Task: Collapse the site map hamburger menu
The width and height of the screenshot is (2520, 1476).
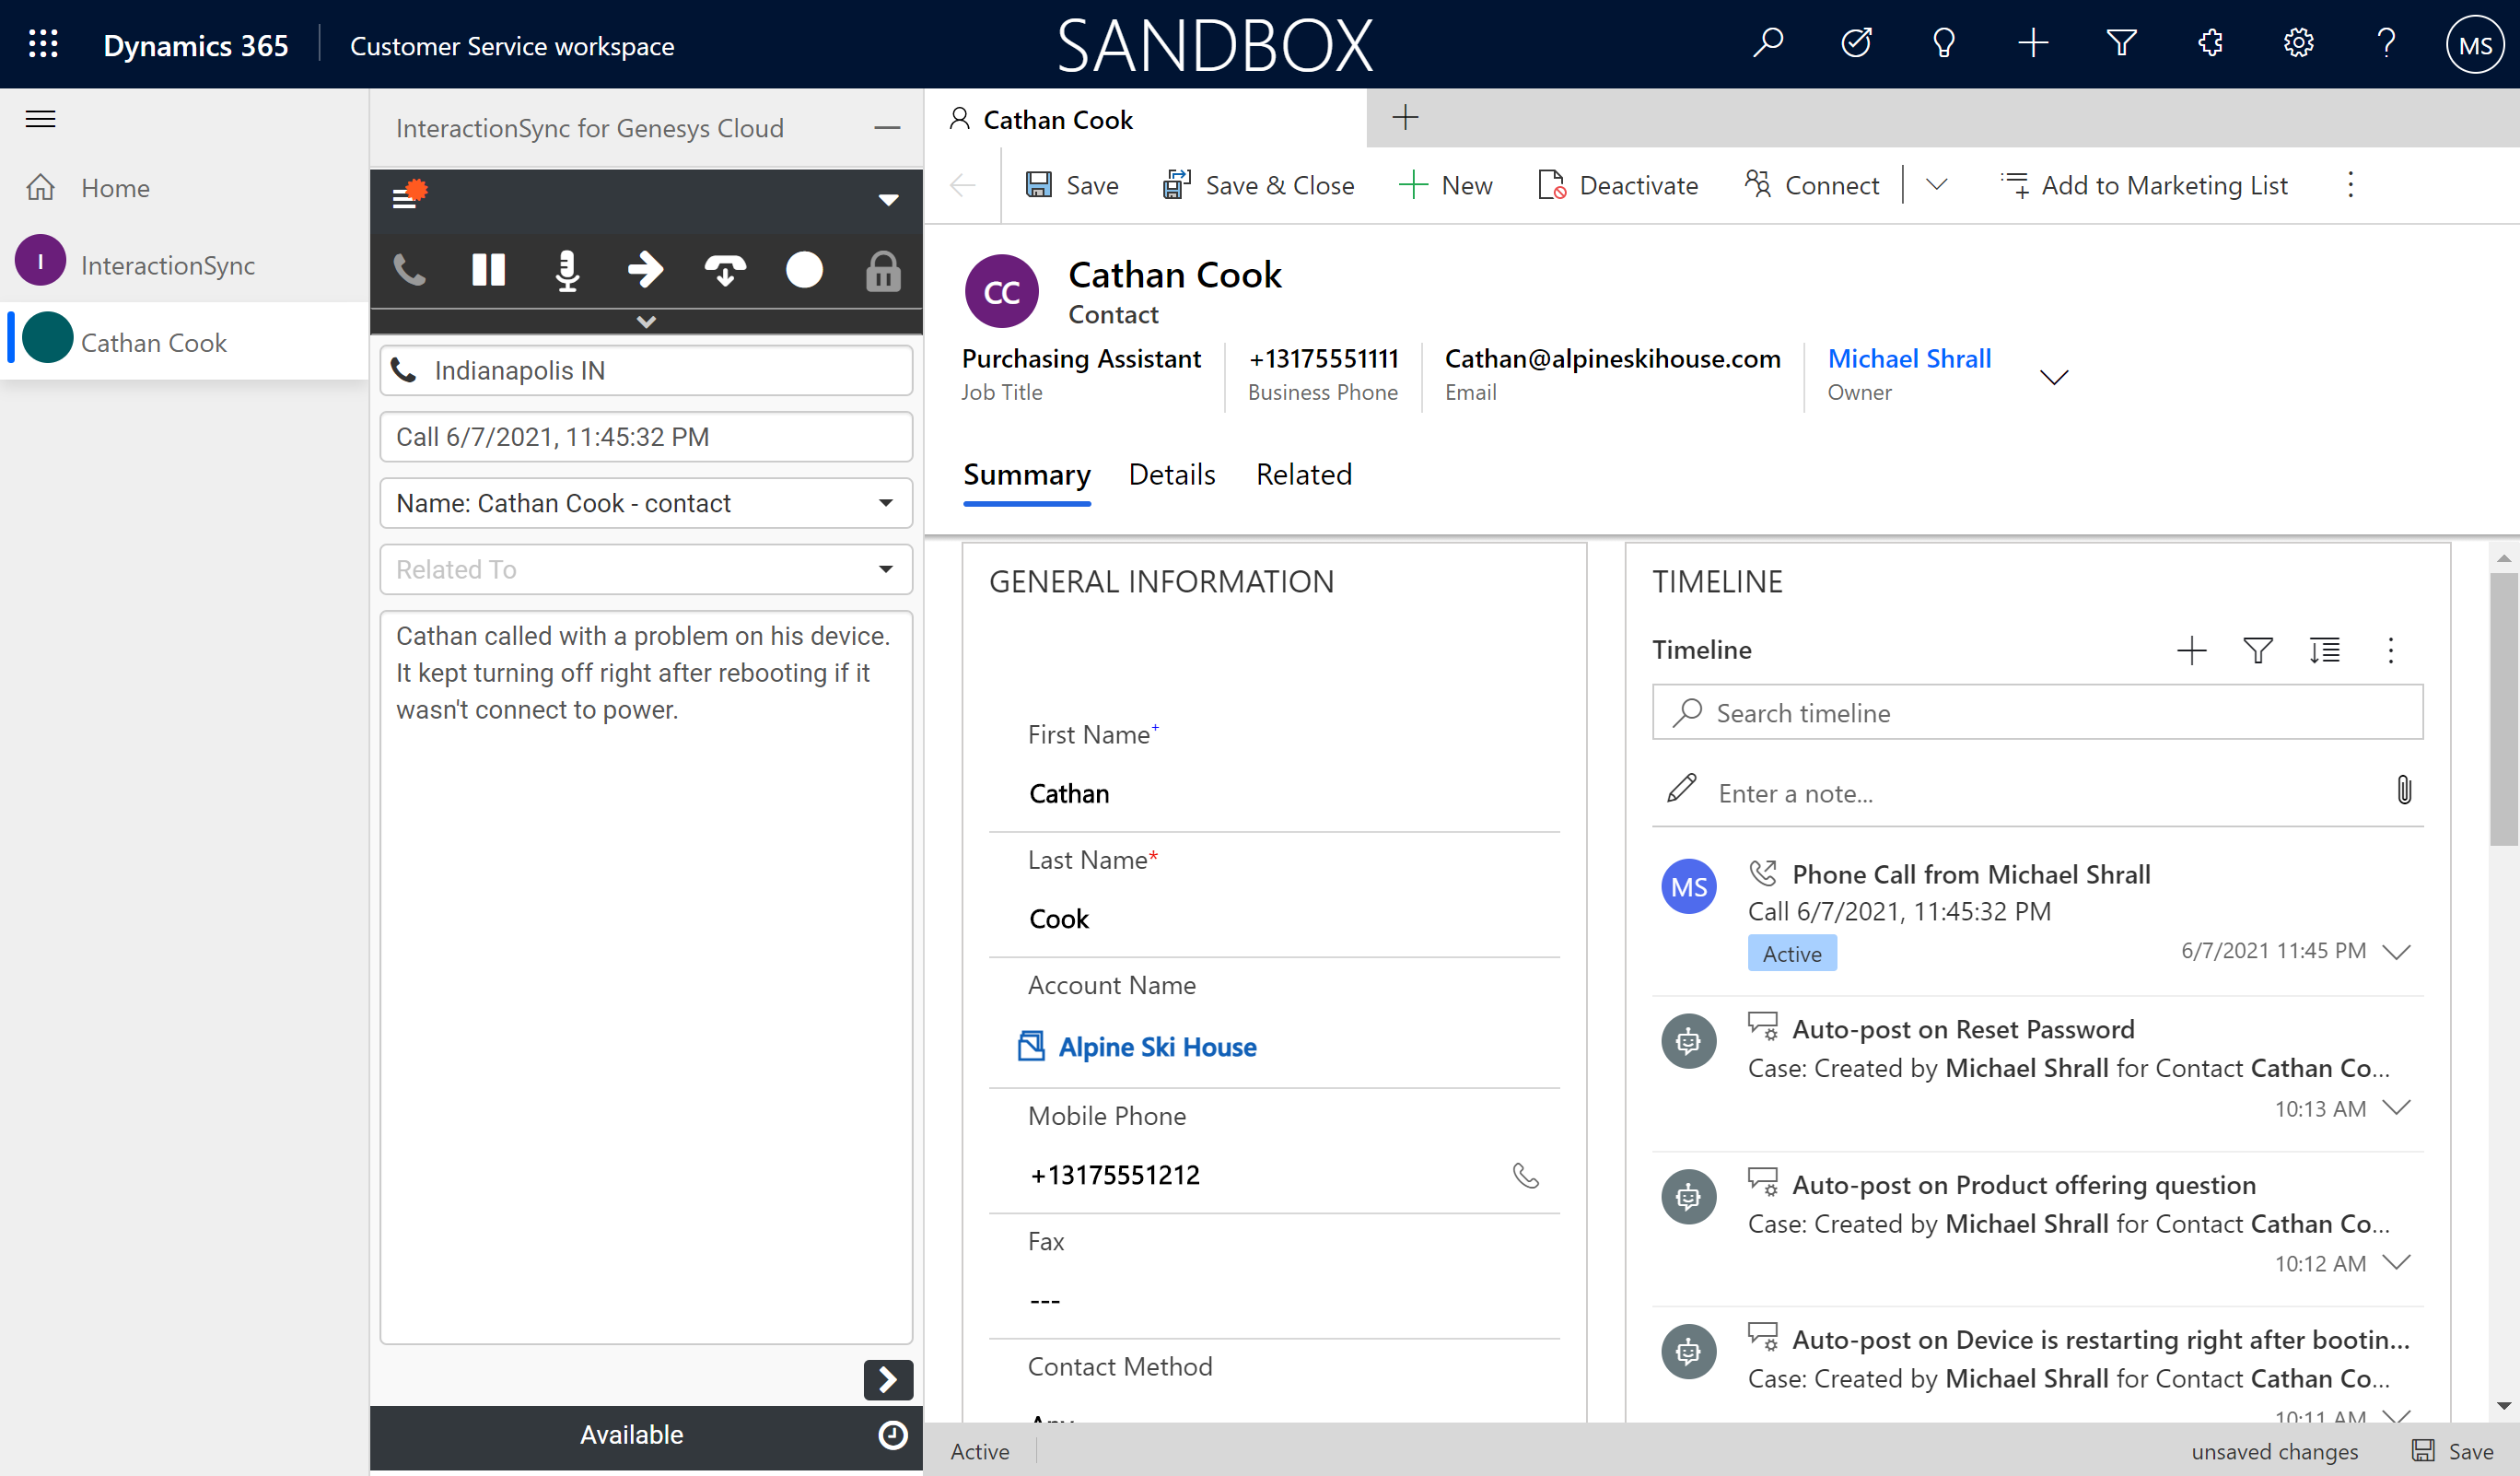Action: (x=40, y=119)
